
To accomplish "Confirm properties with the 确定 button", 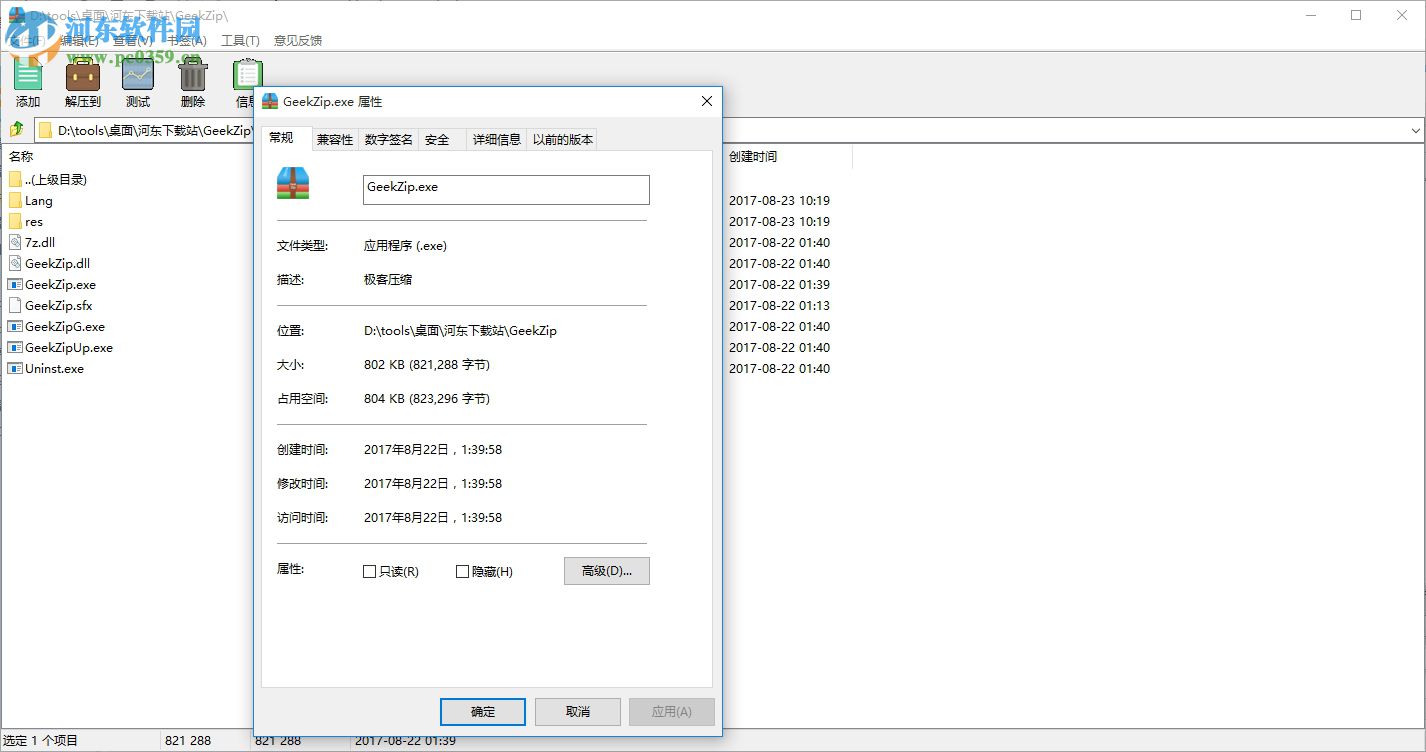I will pyautogui.click(x=482, y=712).
